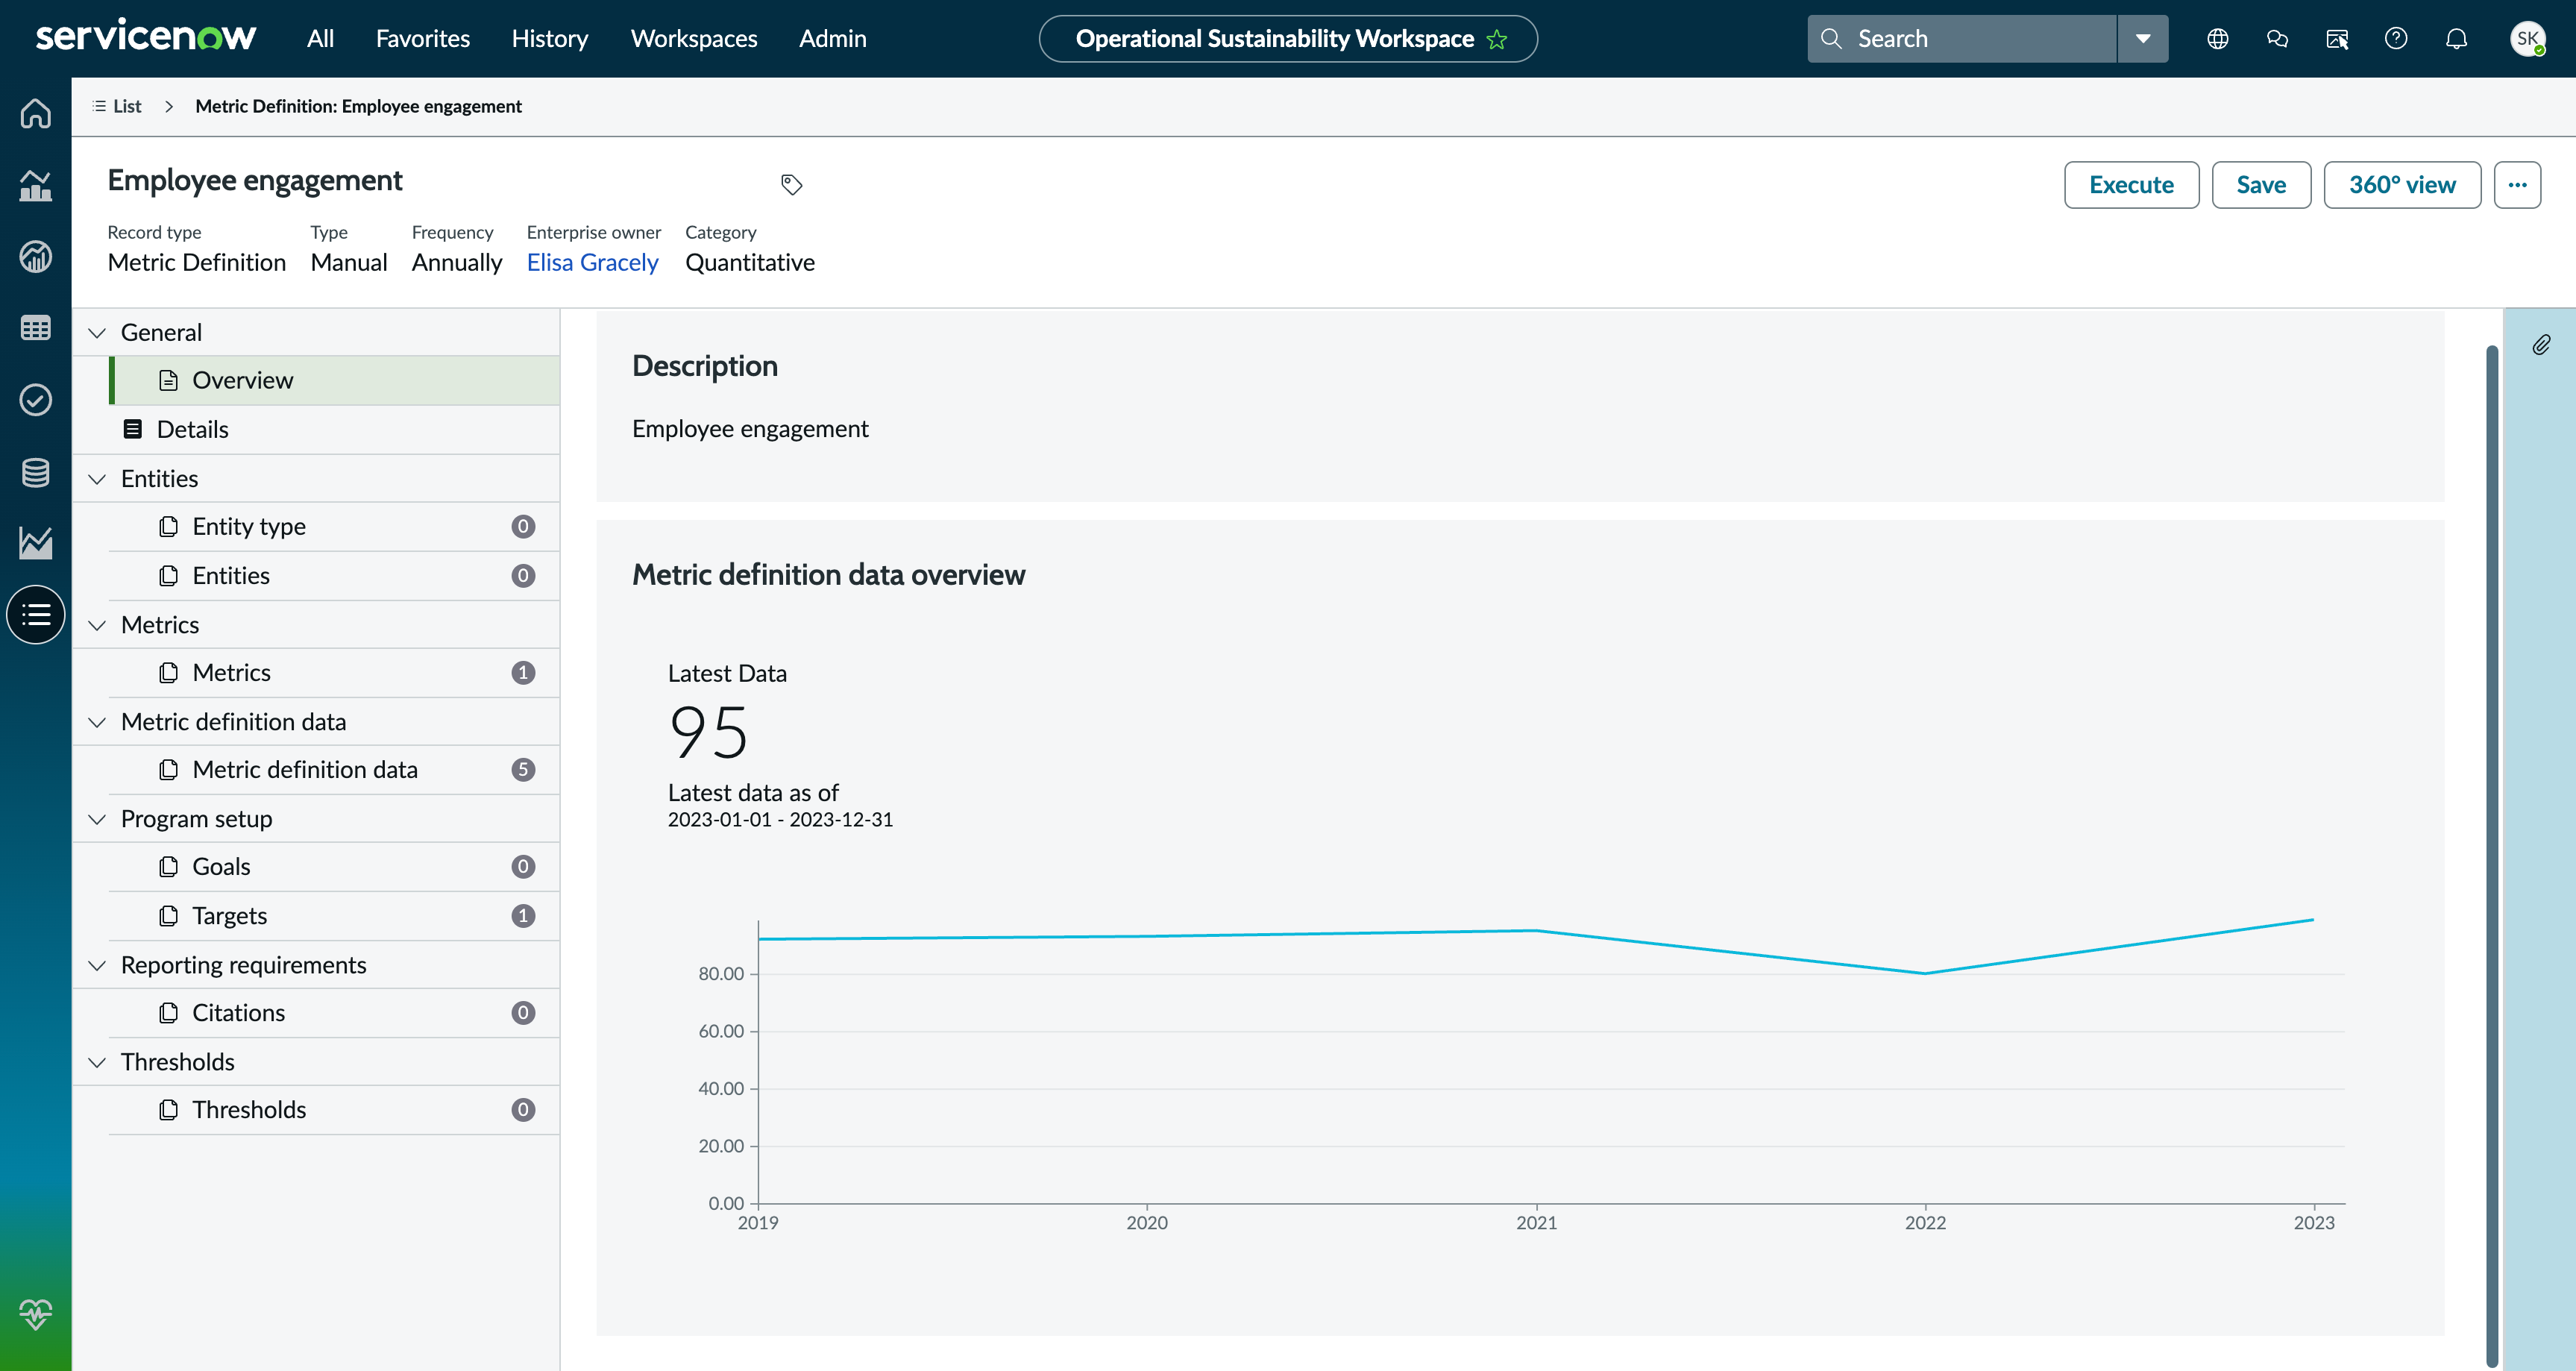This screenshot has height=1371, width=2576.
Task: Open the database stack sidebar icon
Action: [36, 472]
